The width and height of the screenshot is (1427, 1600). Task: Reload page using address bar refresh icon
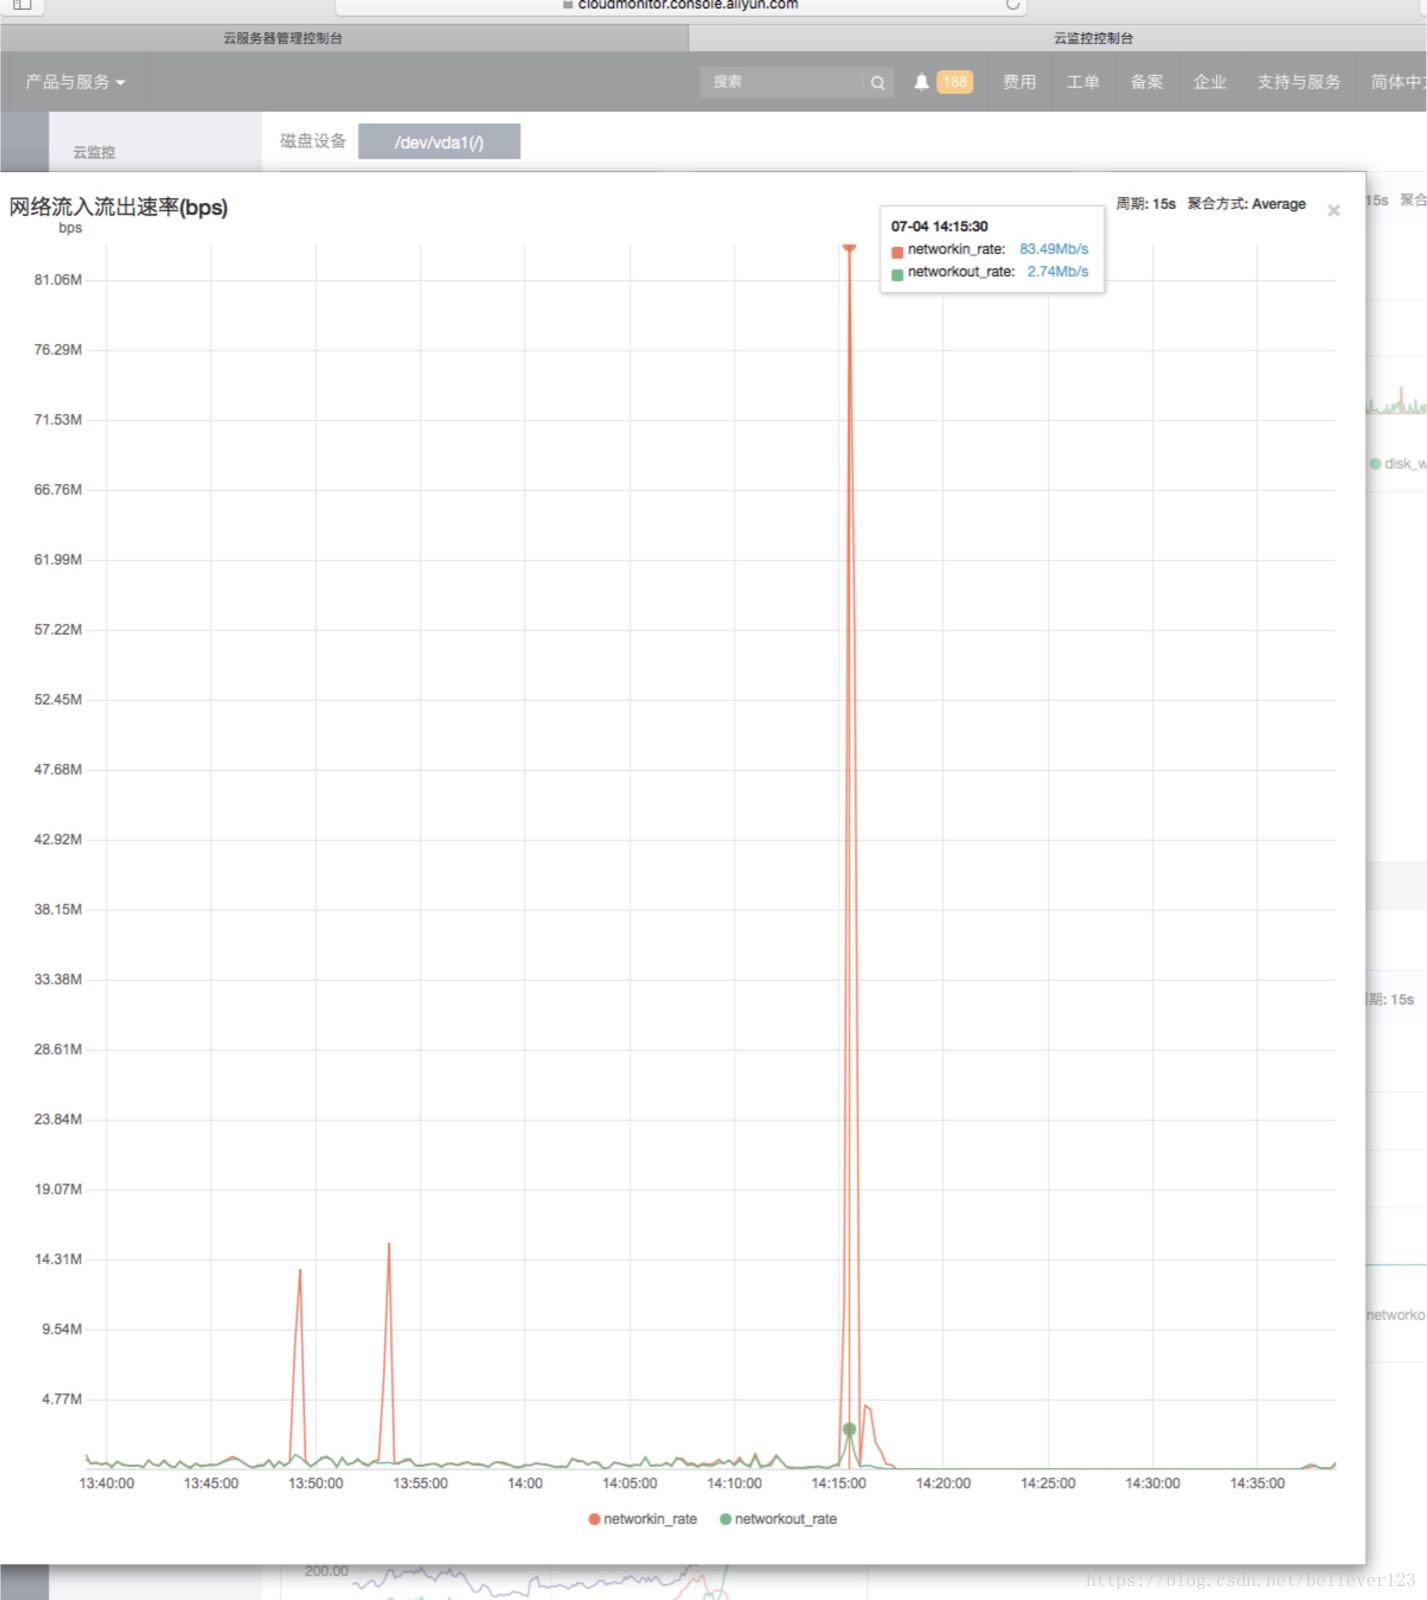click(1012, 5)
